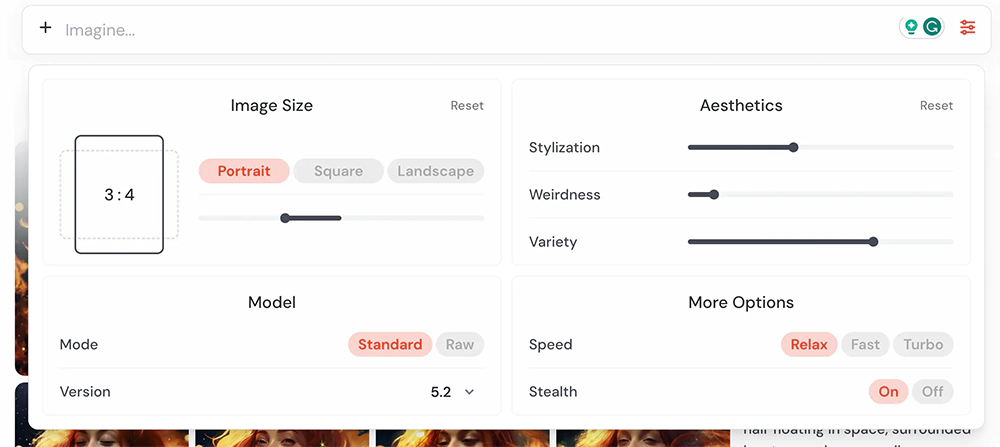Set Speed to Turbo

point(923,344)
